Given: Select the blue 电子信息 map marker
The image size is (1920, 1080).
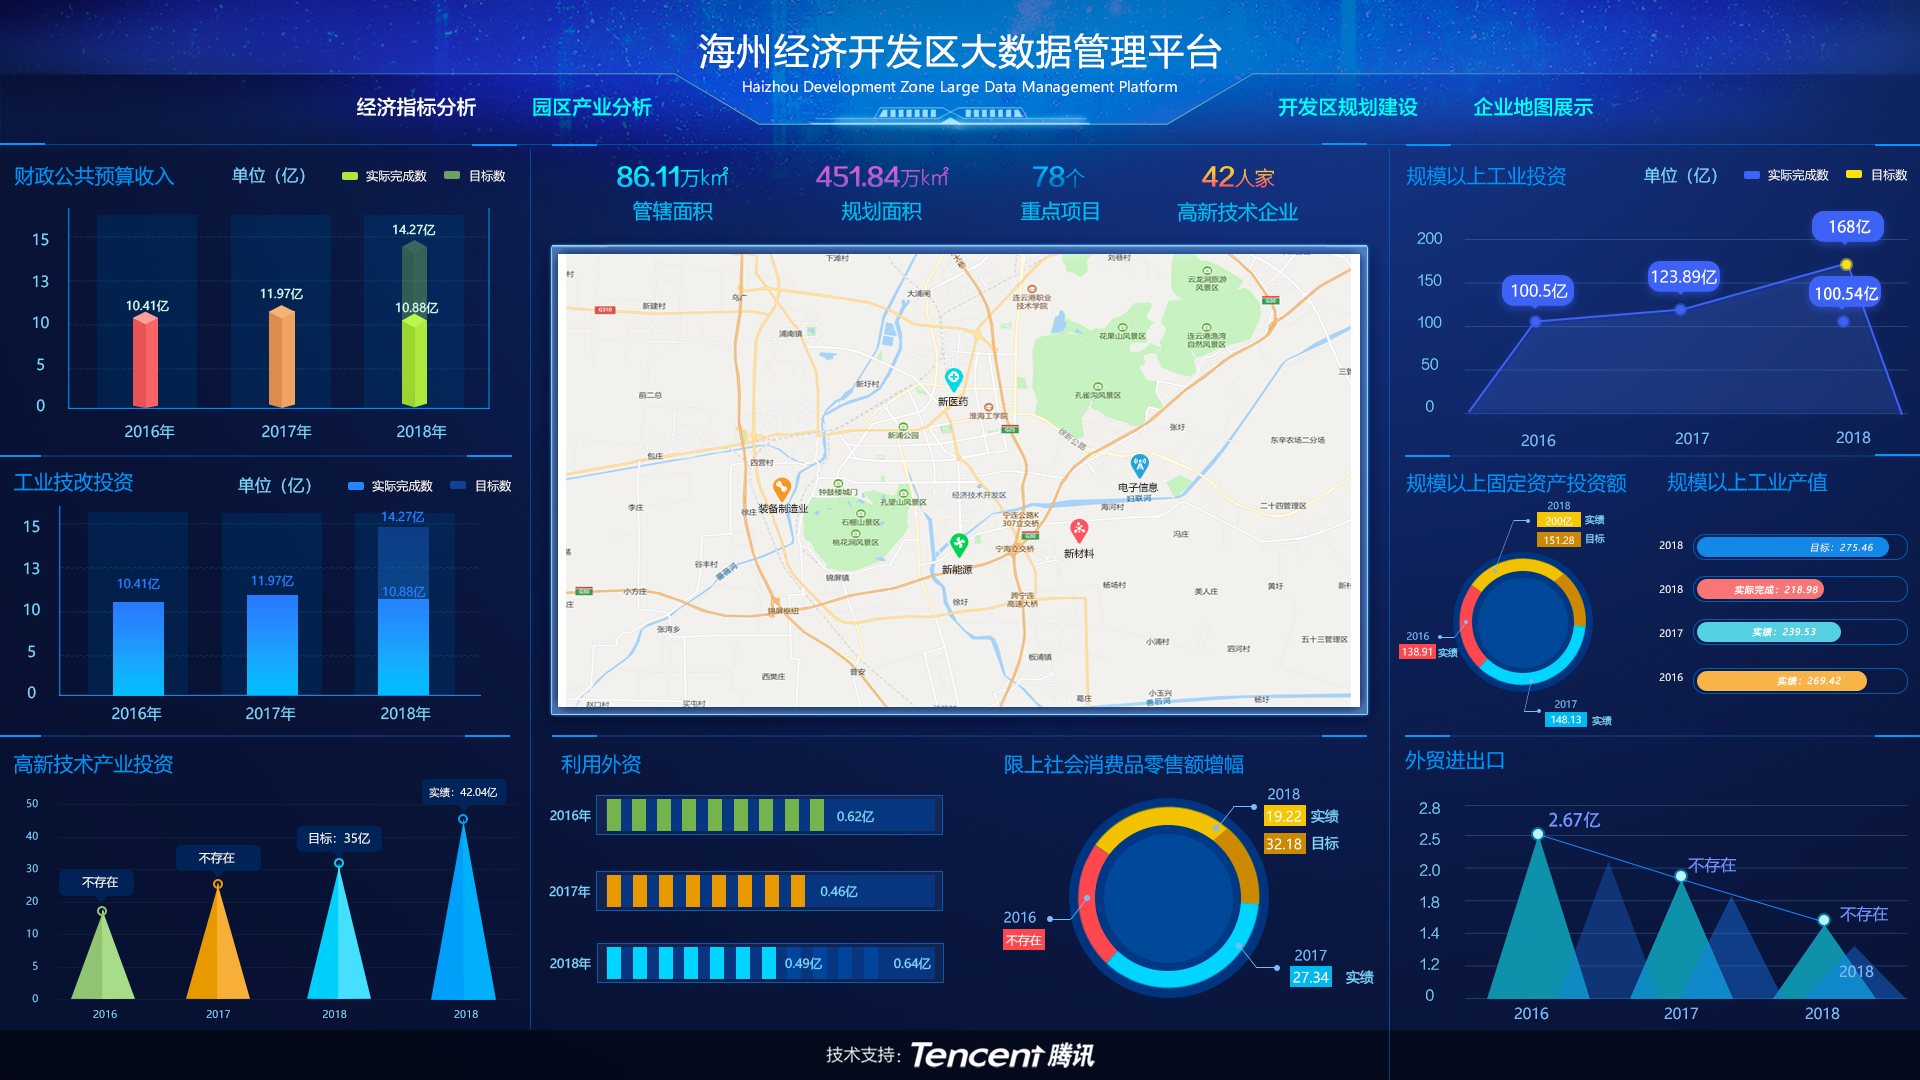Looking at the screenshot, I should [x=1139, y=465].
